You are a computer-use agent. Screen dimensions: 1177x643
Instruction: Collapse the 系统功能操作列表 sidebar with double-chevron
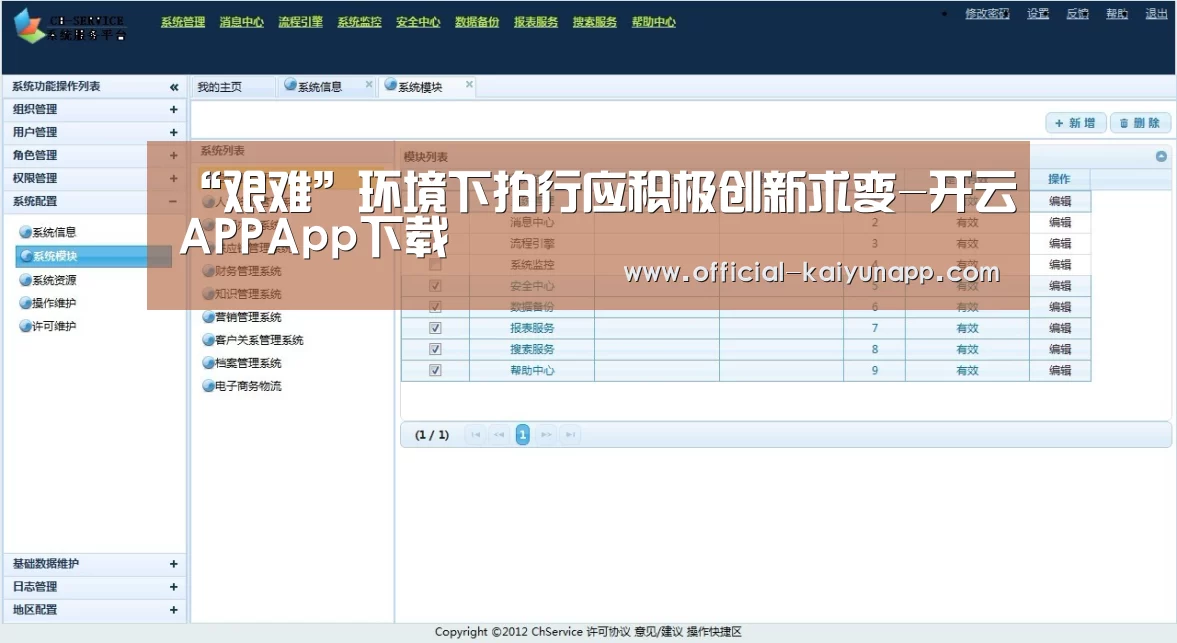[174, 87]
